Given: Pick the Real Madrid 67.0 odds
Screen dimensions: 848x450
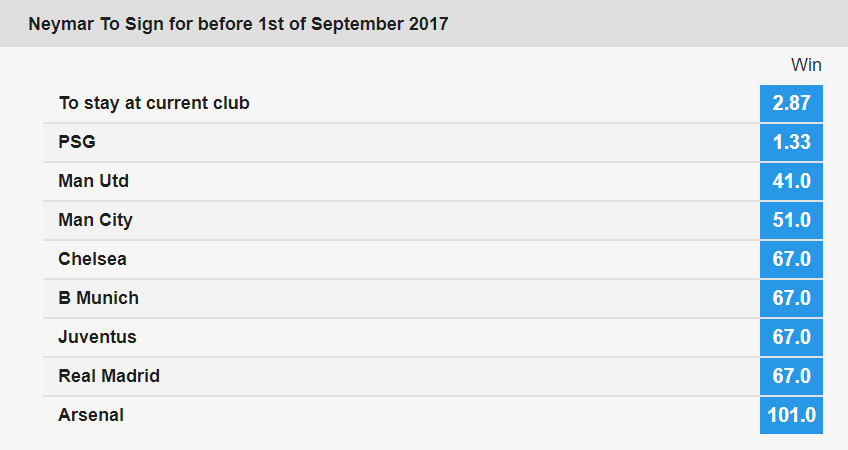Looking at the screenshot, I should coord(791,376).
